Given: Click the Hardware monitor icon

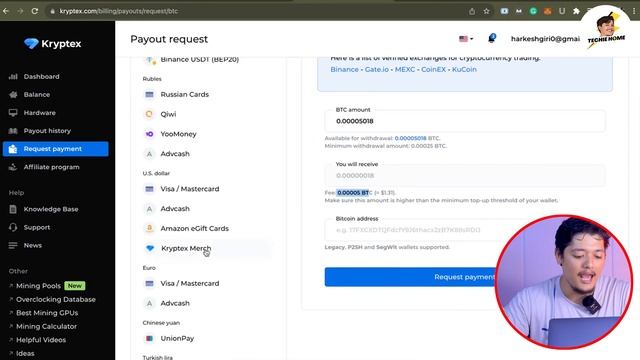Looking at the screenshot, I should pos(13,113).
